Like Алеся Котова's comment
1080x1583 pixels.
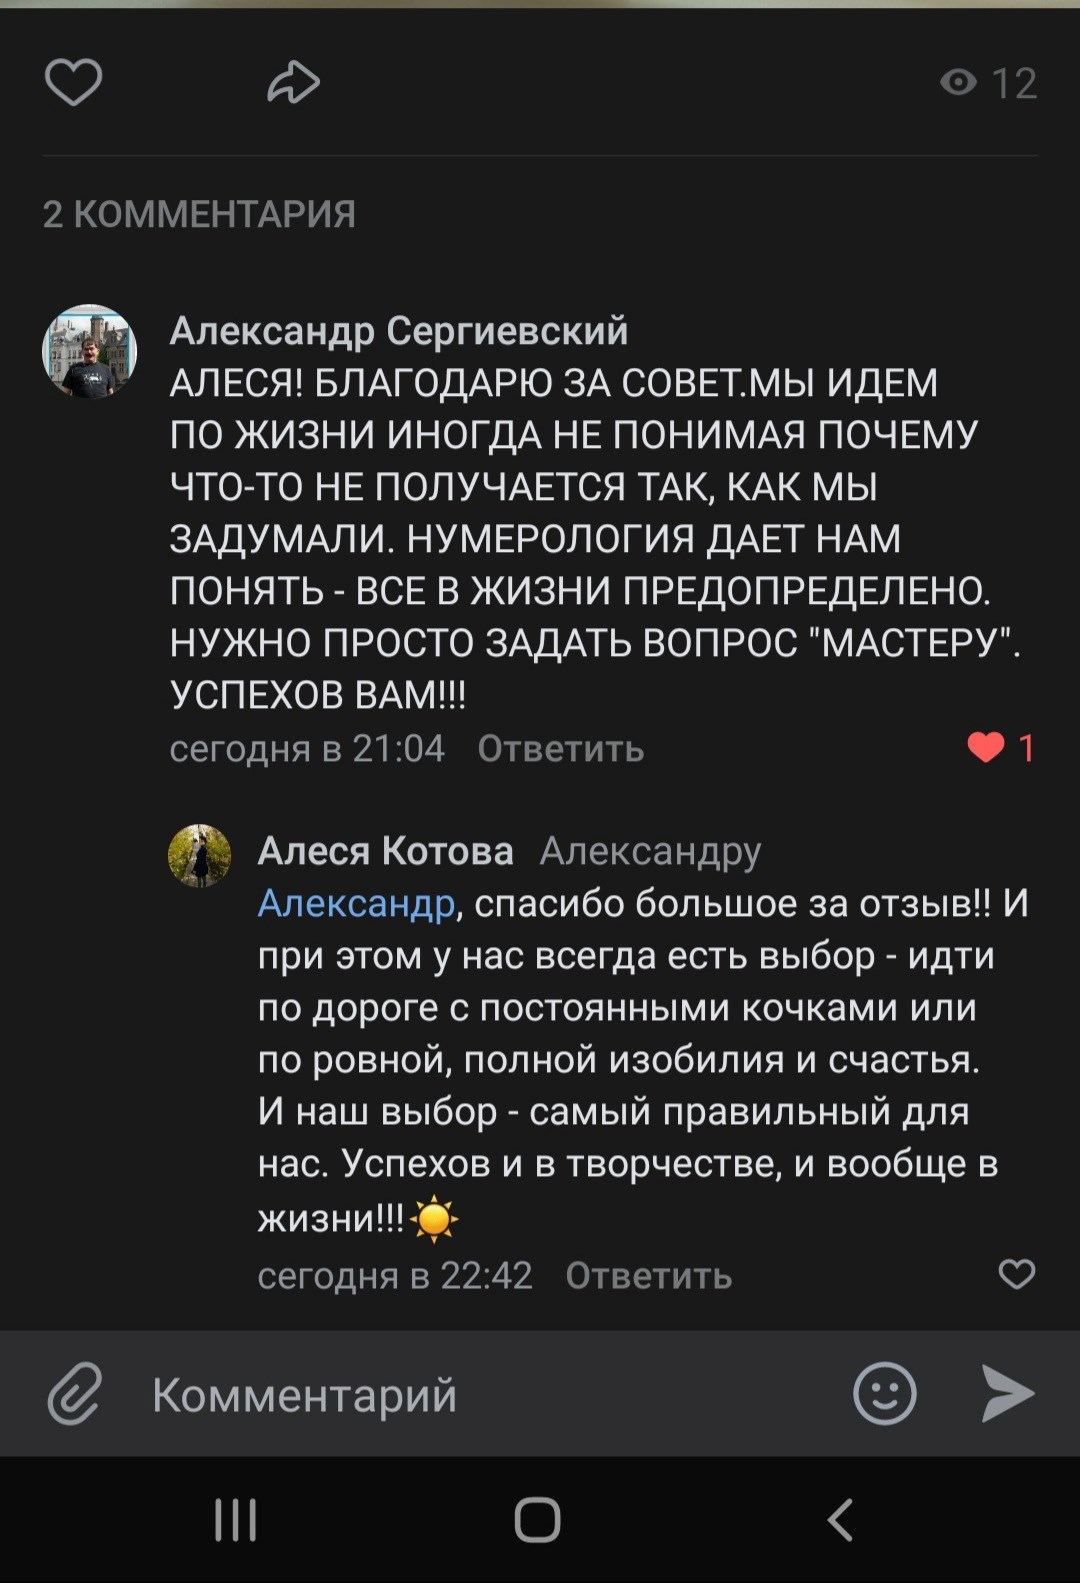click(1016, 1274)
